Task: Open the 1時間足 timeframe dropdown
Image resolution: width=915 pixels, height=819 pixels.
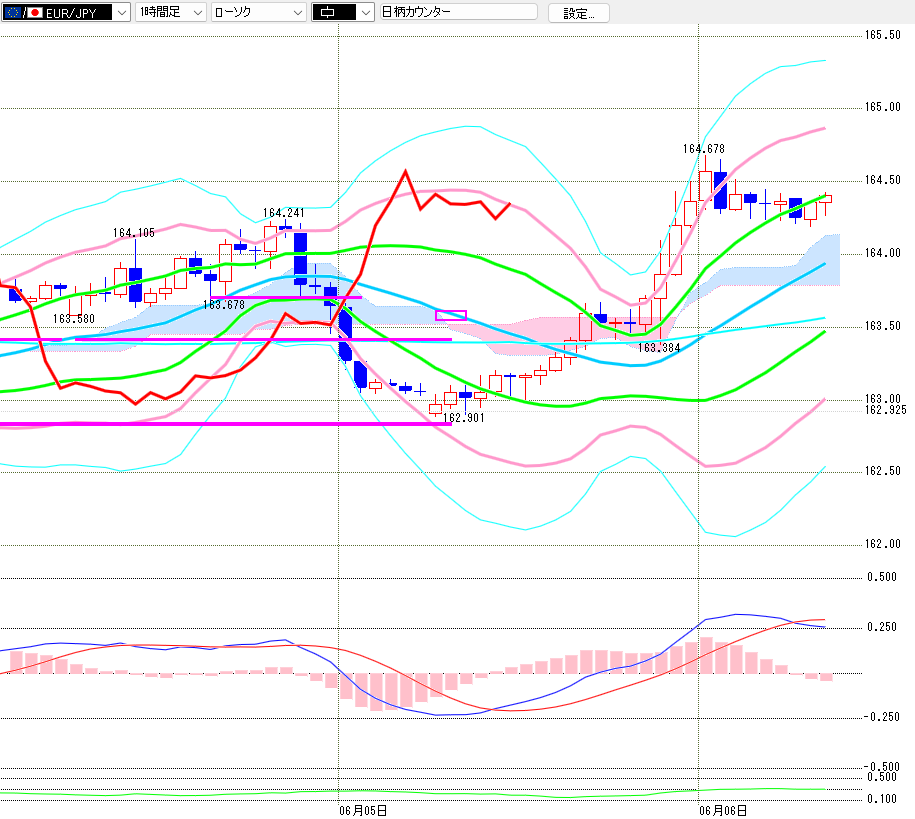Action: click(170, 12)
